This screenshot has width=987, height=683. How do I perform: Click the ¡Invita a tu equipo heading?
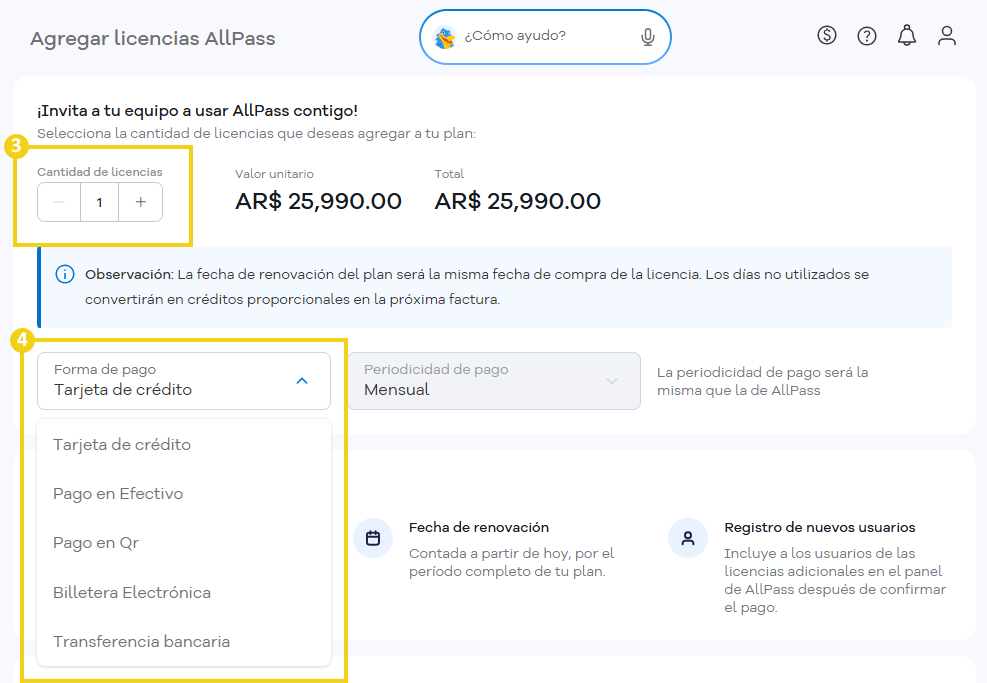click(x=197, y=111)
